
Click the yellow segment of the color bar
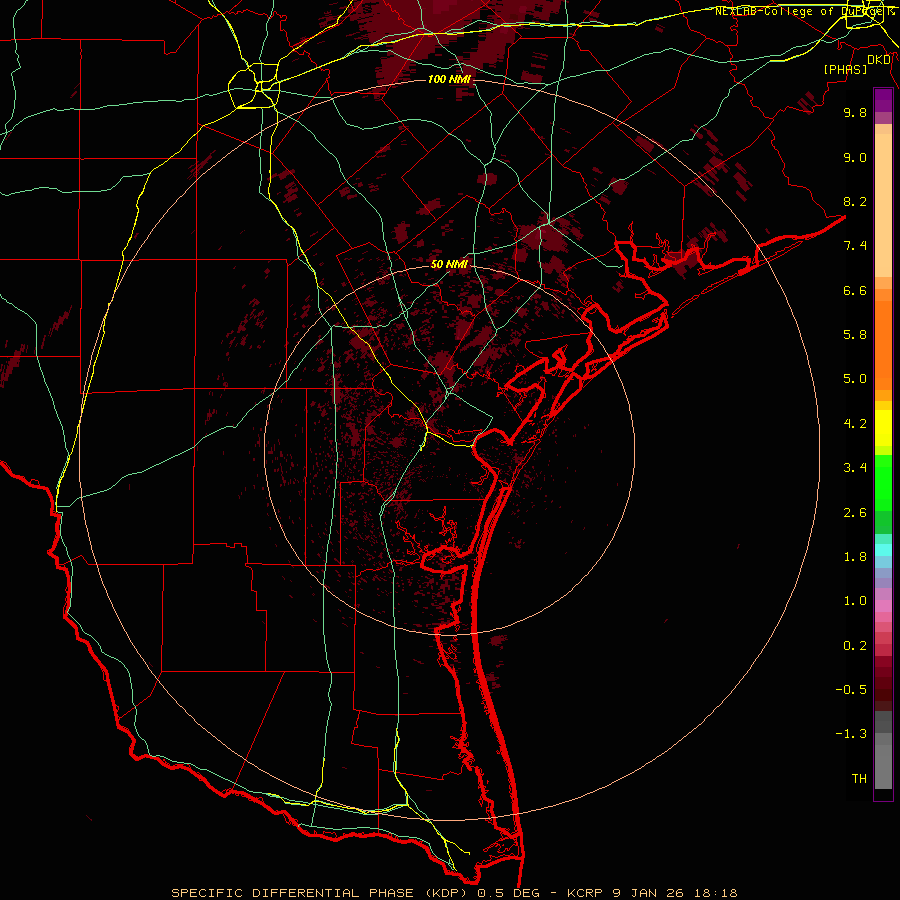[883, 428]
